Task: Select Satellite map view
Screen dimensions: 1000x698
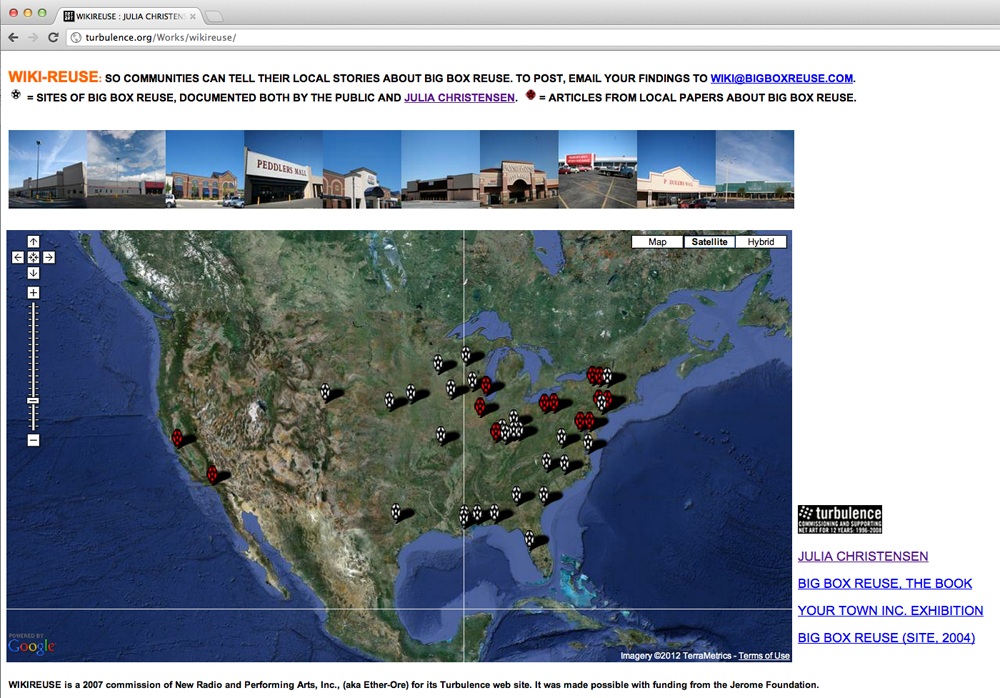Action: 709,242
